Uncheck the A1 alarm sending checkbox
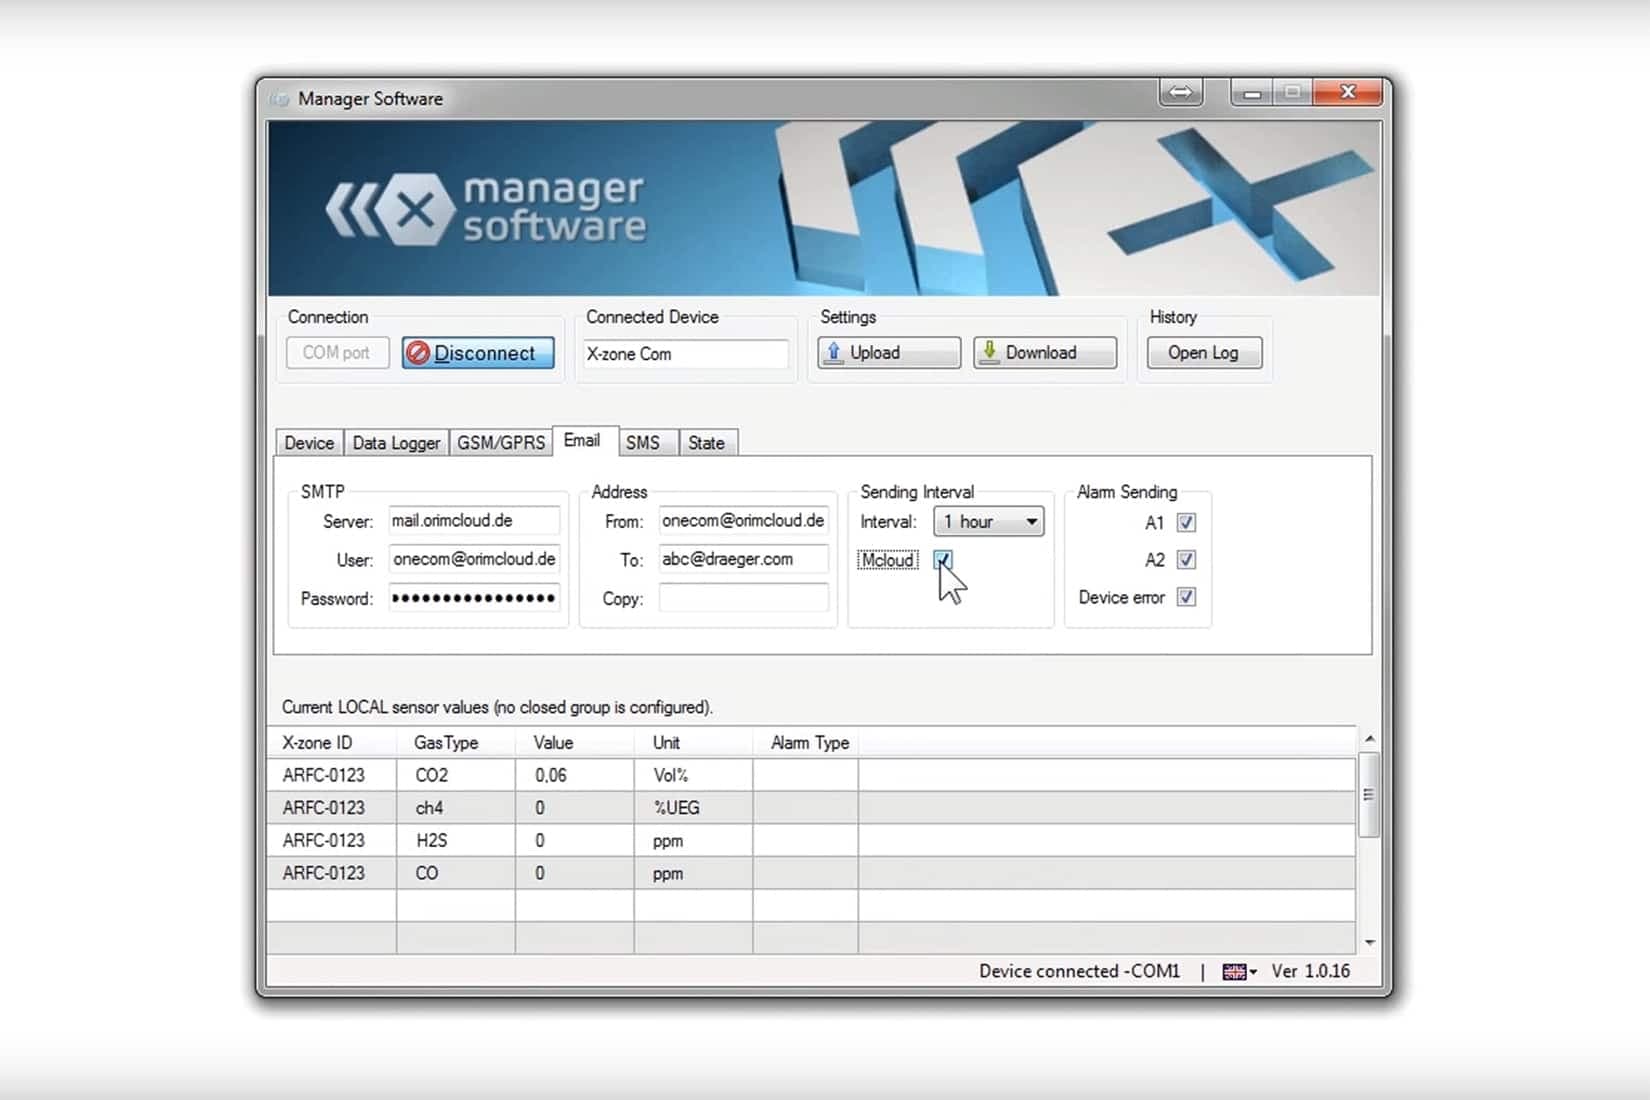This screenshot has height=1100, width=1650. click(1186, 522)
